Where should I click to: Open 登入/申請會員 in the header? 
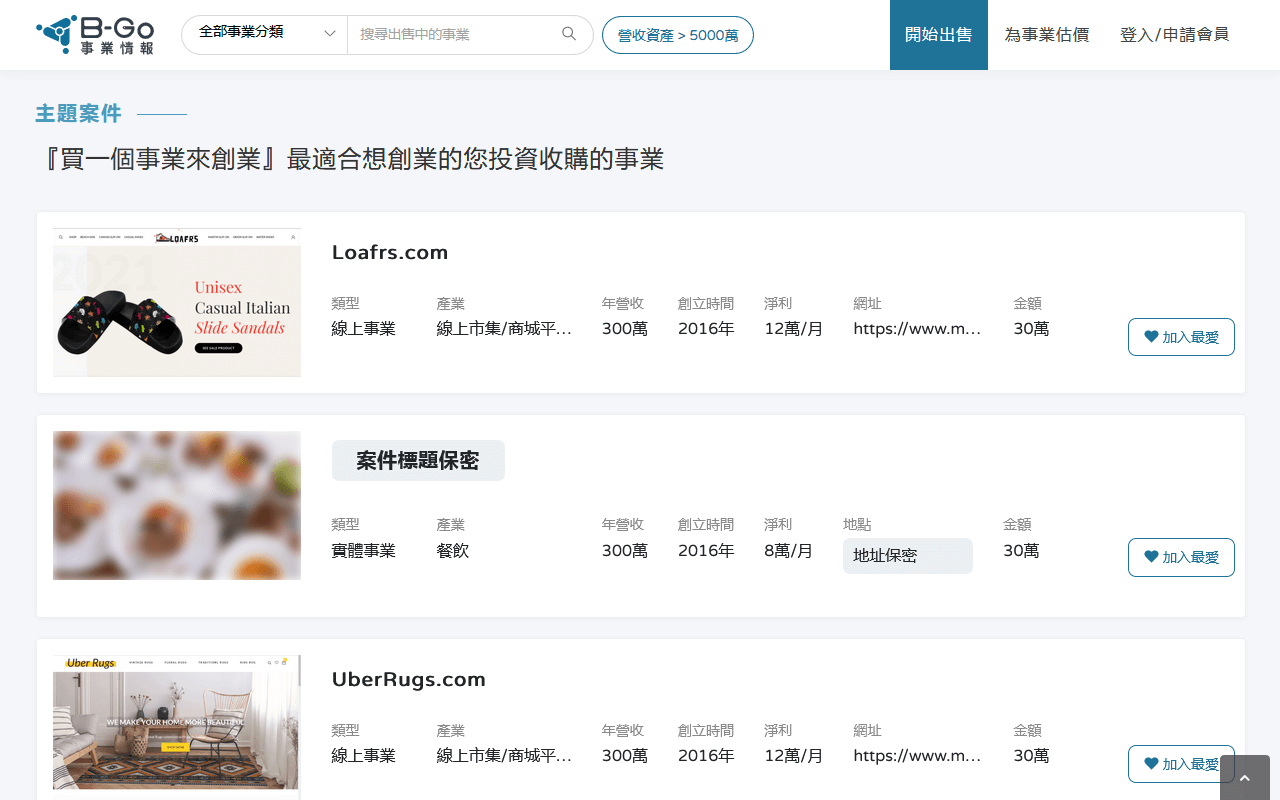(1174, 35)
